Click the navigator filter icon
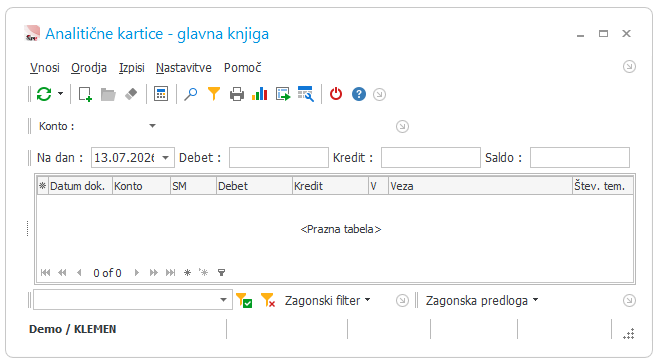 221,273
